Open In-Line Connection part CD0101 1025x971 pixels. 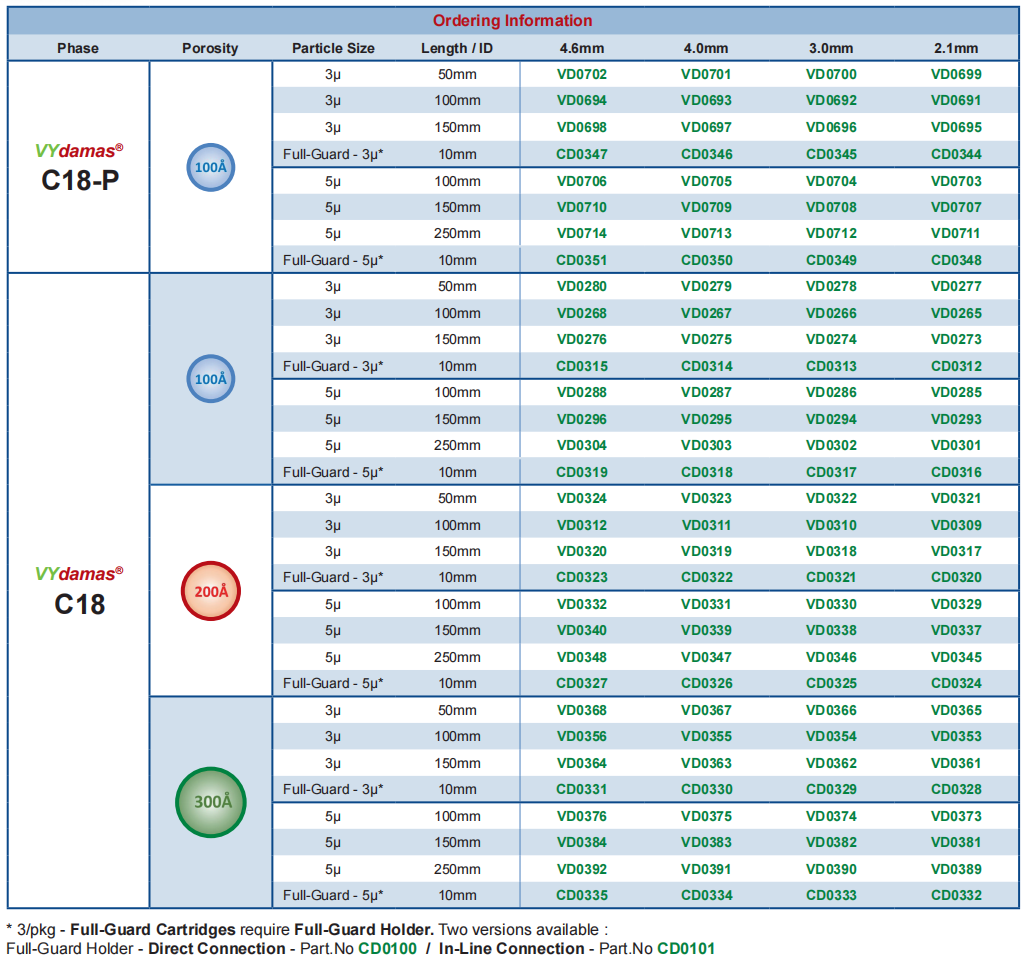pos(686,949)
